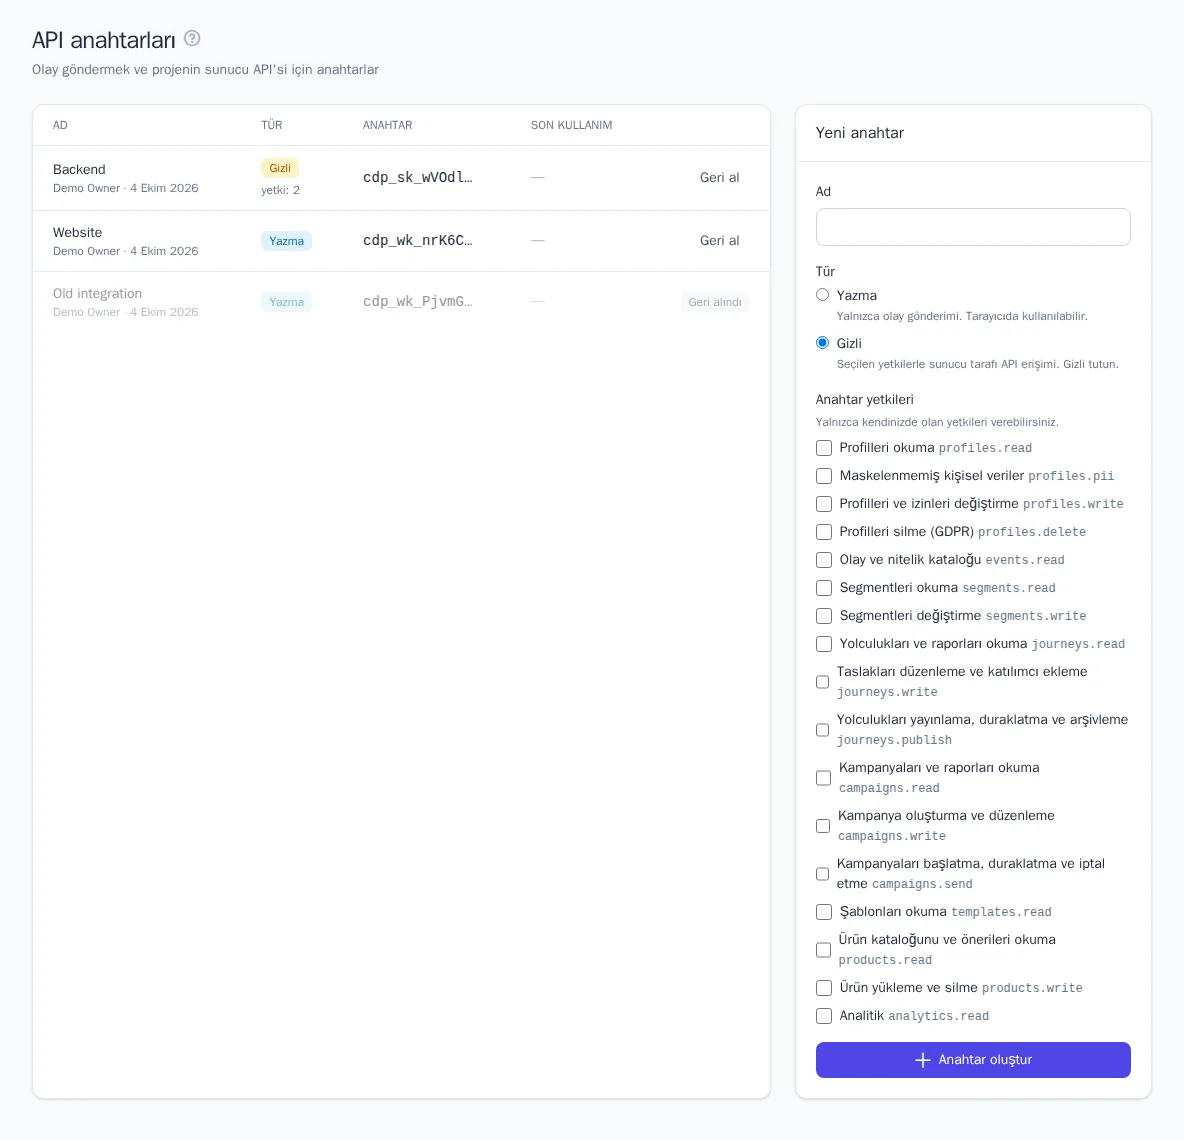Enable the profiles.delete GDPR checkbox
This screenshot has width=1184, height=1140.
824,531
